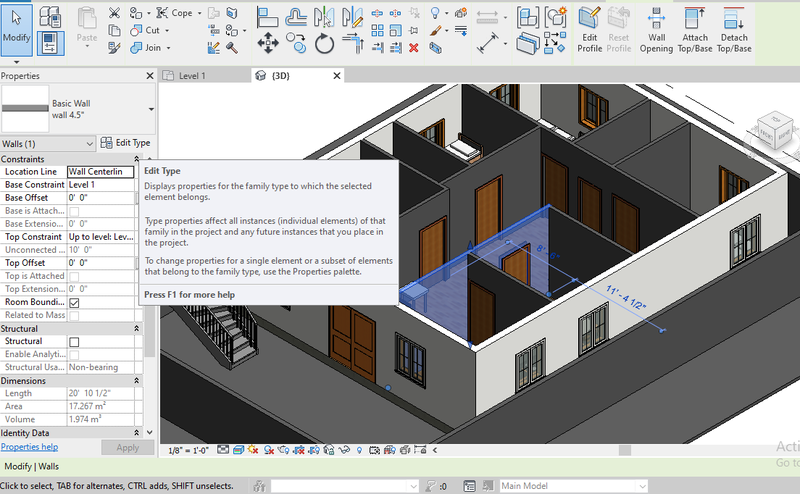Click the Detach Top/Base button
The height and width of the screenshot is (494, 800).
734,30
